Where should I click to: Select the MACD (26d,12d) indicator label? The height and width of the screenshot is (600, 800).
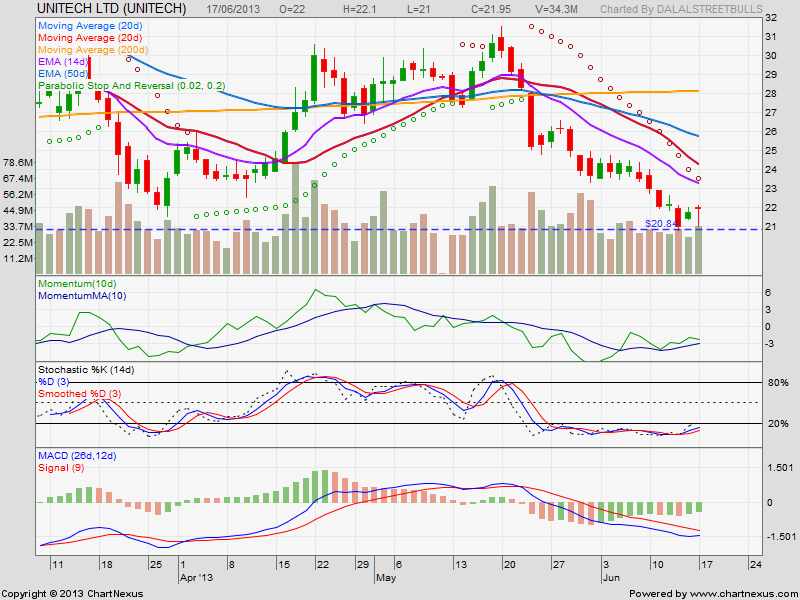(x=77, y=456)
